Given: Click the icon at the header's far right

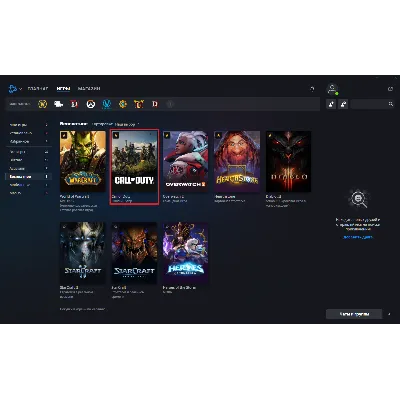Looking at the screenshot, I should pyautogui.click(x=390, y=89).
